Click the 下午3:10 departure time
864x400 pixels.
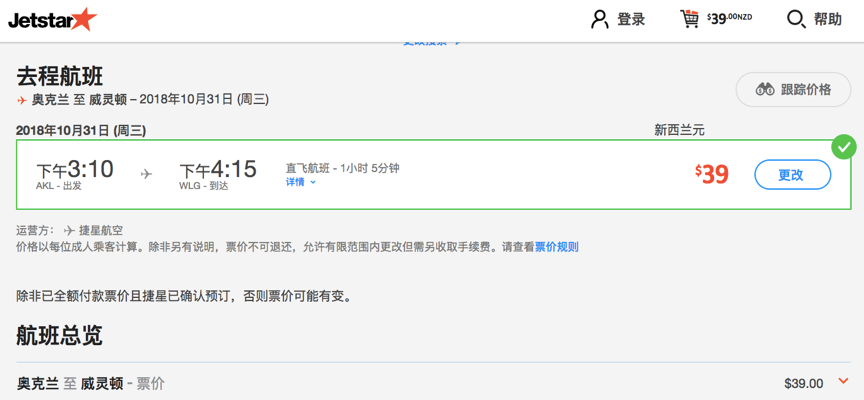[75, 169]
